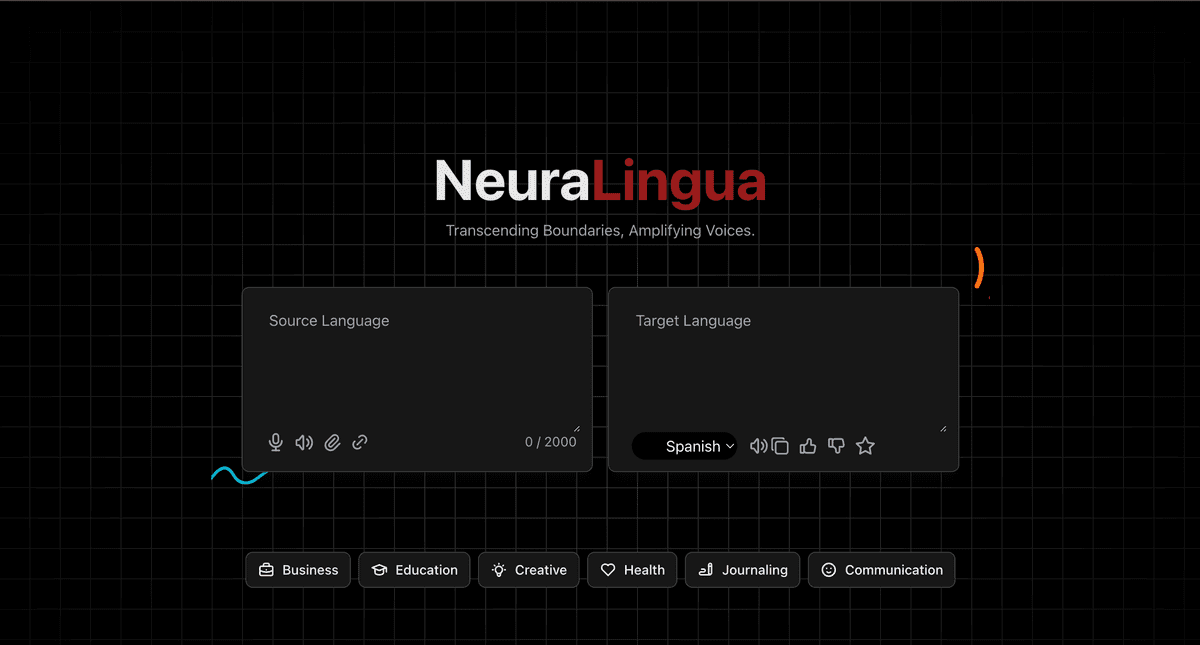Click the NeuraLingua title
The height and width of the screenshot is (645, 1200).
(x=599, y=180)
